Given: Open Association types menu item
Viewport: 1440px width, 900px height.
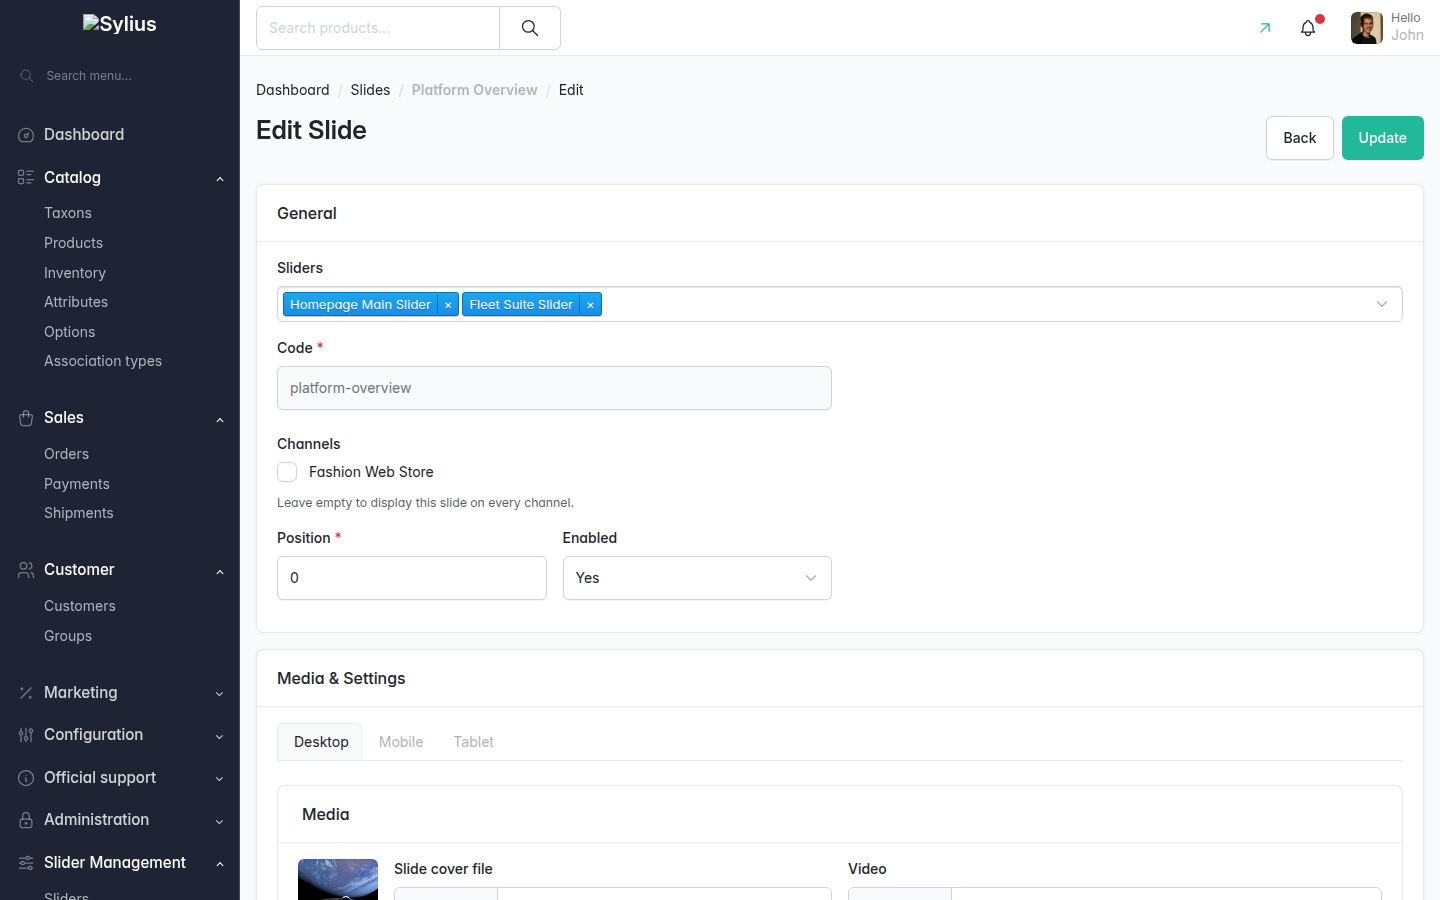Looking at the screenshot, I should click(x=103, y=361).
